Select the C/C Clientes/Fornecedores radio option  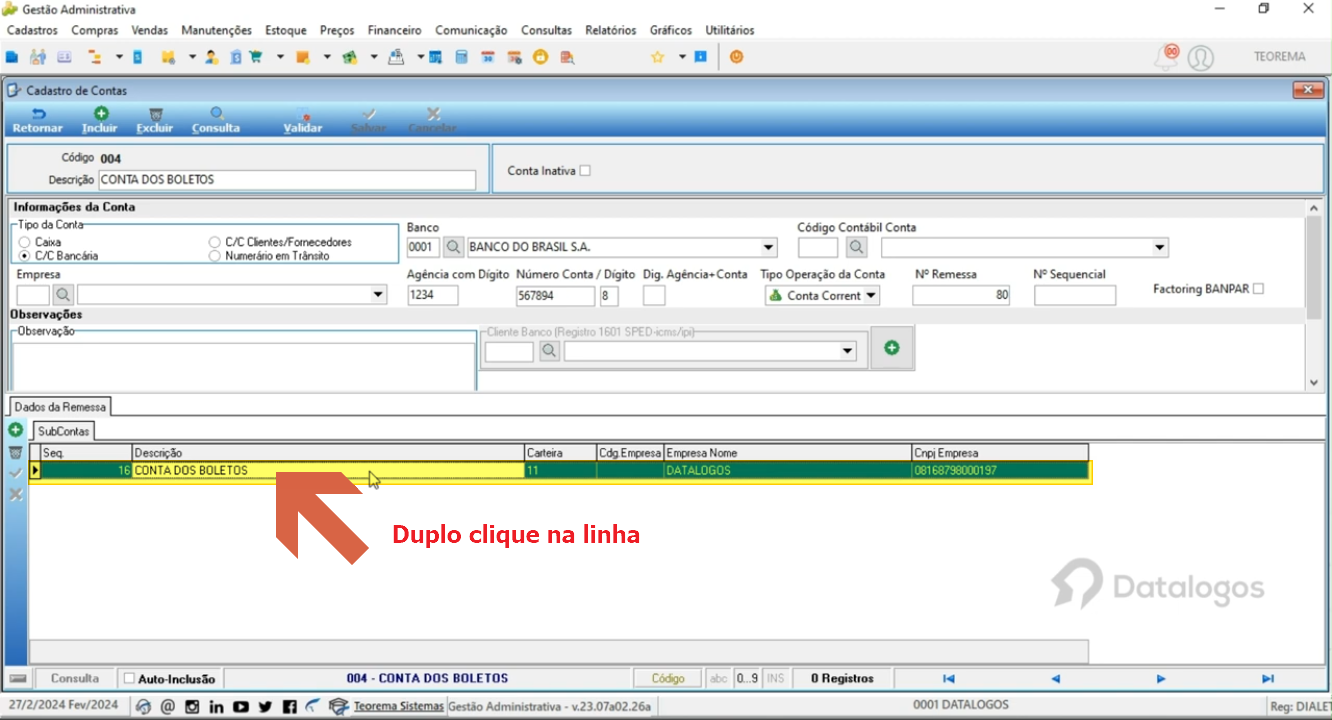[x=215, y=242]
